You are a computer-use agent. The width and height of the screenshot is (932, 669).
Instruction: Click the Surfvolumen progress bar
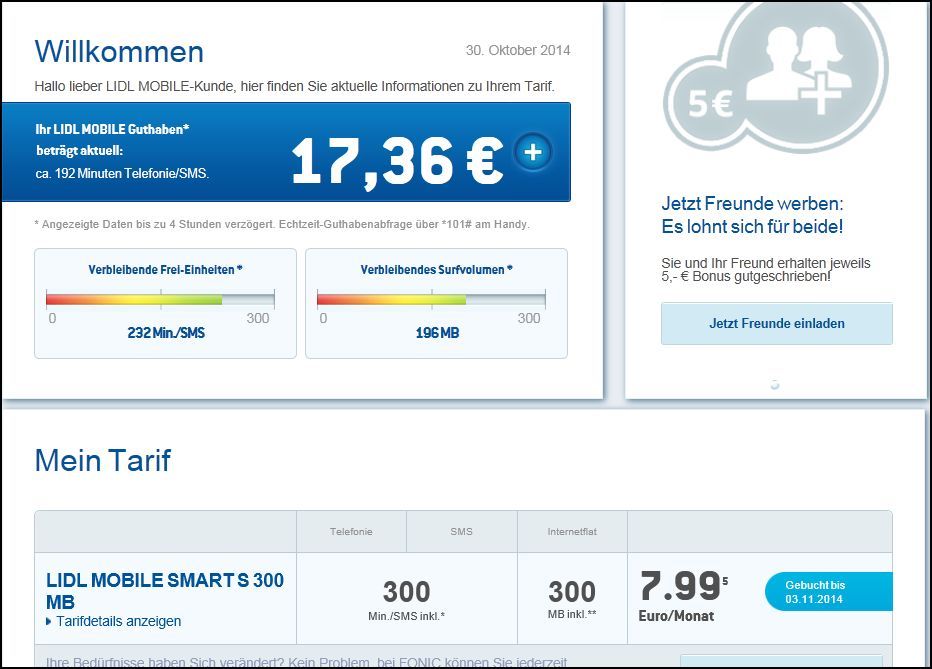(x=432, y=299)
